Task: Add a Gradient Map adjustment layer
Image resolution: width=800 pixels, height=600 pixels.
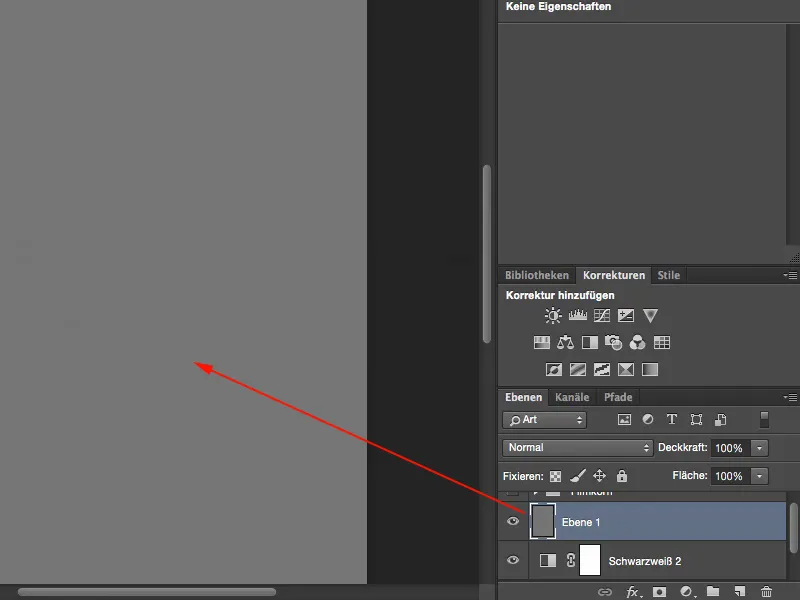Action: (649, 369)
